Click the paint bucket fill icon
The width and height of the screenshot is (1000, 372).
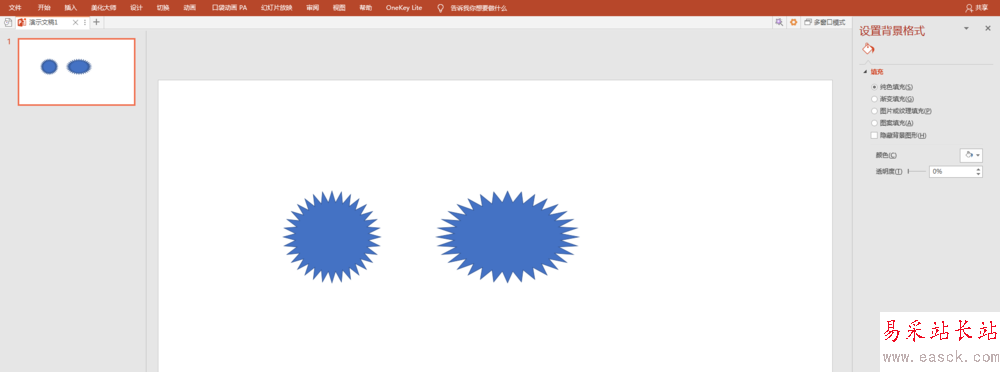tap(868, 49)
